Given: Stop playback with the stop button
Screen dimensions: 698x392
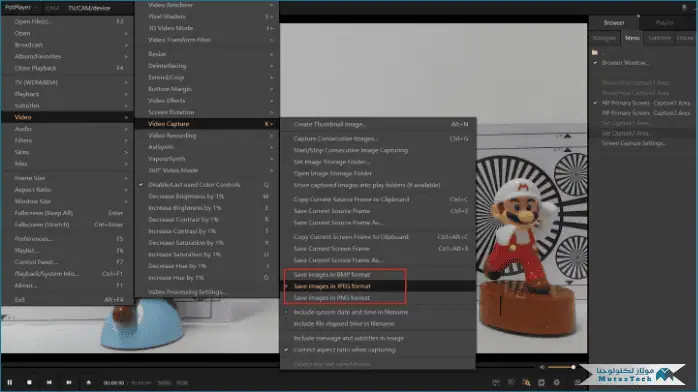Looking at the screenshot, I should 29,382.
